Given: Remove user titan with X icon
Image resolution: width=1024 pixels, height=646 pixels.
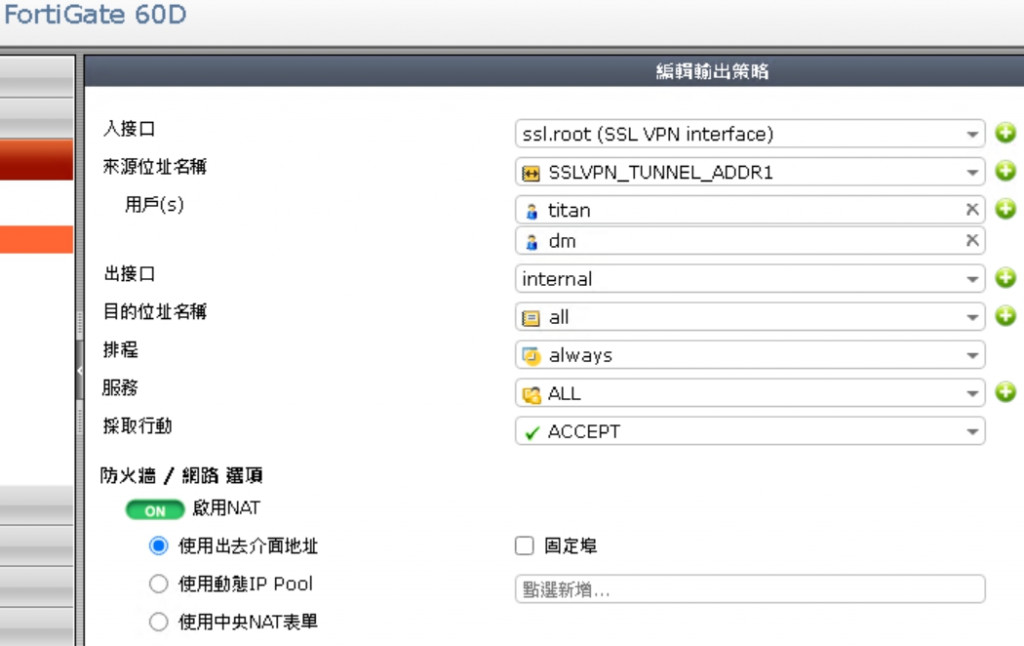Looking at the screenshot, I should coord(972,209).
